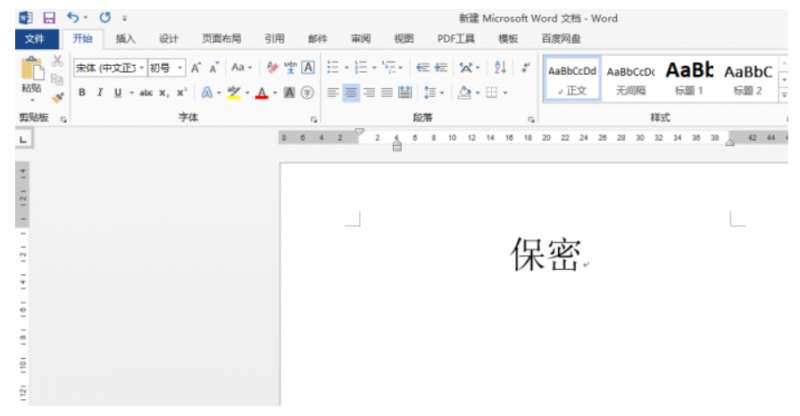This screenshot has height=416, width=800.
Task: Click the grow font size icon
Action: click(x=196, y=68)
